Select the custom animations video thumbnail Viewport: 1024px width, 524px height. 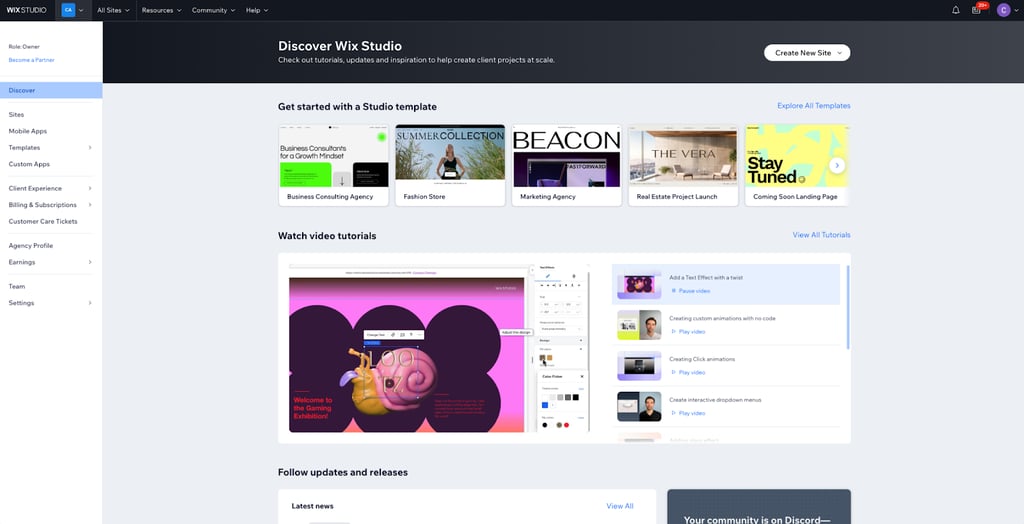[639, 325]
